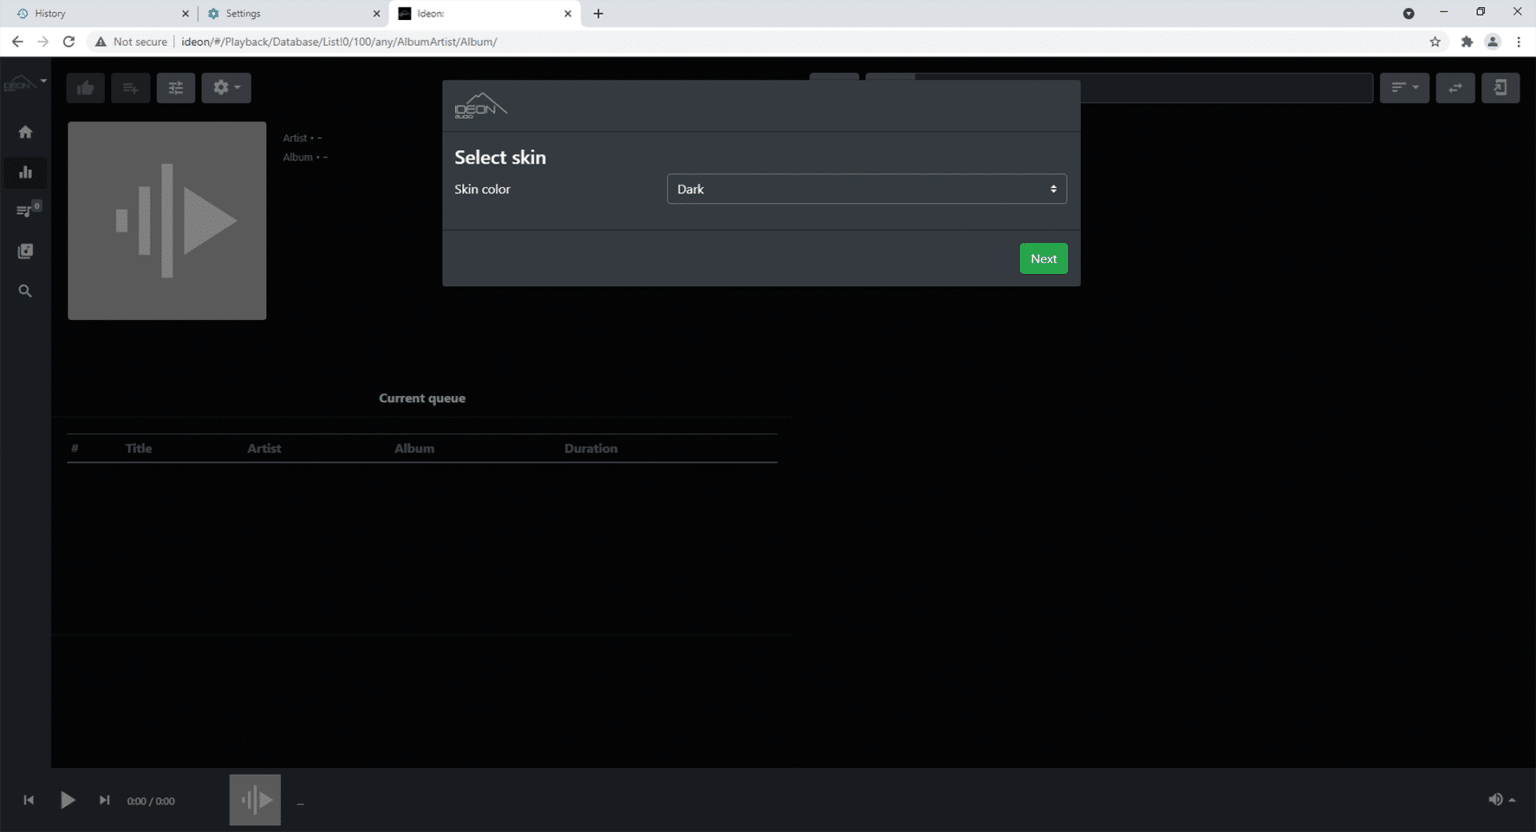Click the album art placeholder thumbnail

point(166,220)
